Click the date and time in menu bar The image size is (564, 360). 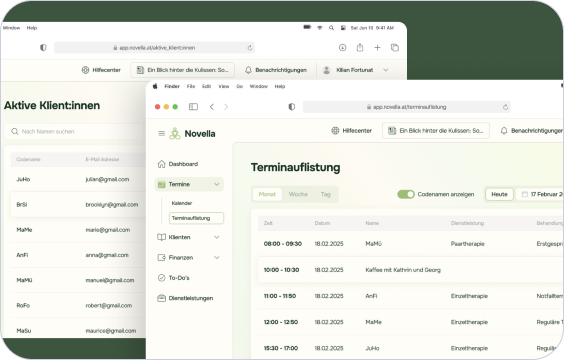pyautogui.click(x=372, y=28)
